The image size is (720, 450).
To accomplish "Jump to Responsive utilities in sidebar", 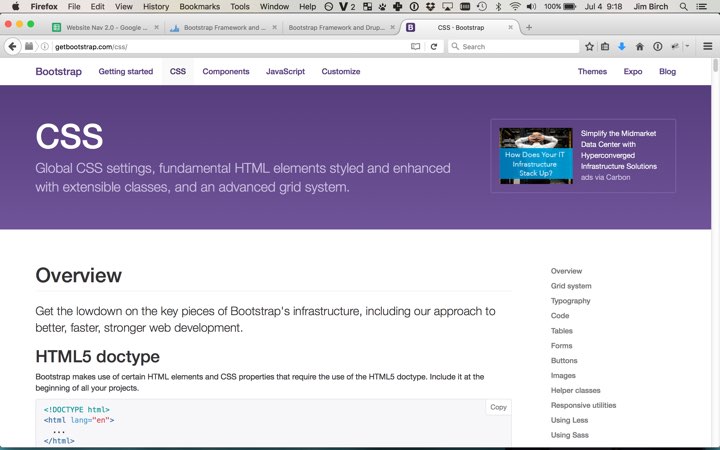I will [x=584, y=405].
